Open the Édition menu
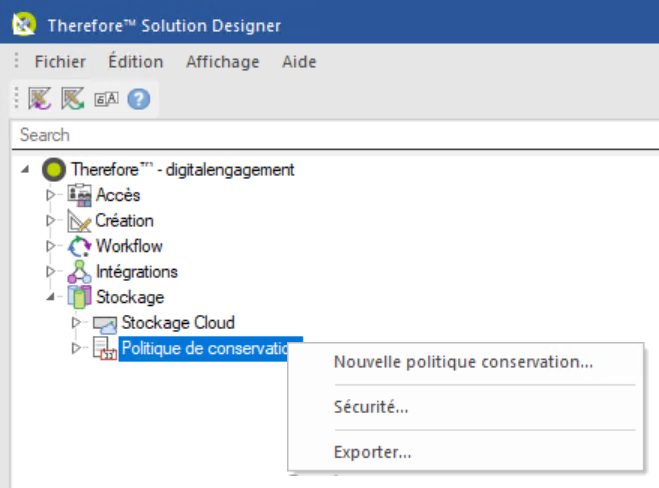The image size is (659, 488). (x=136, y=62)
